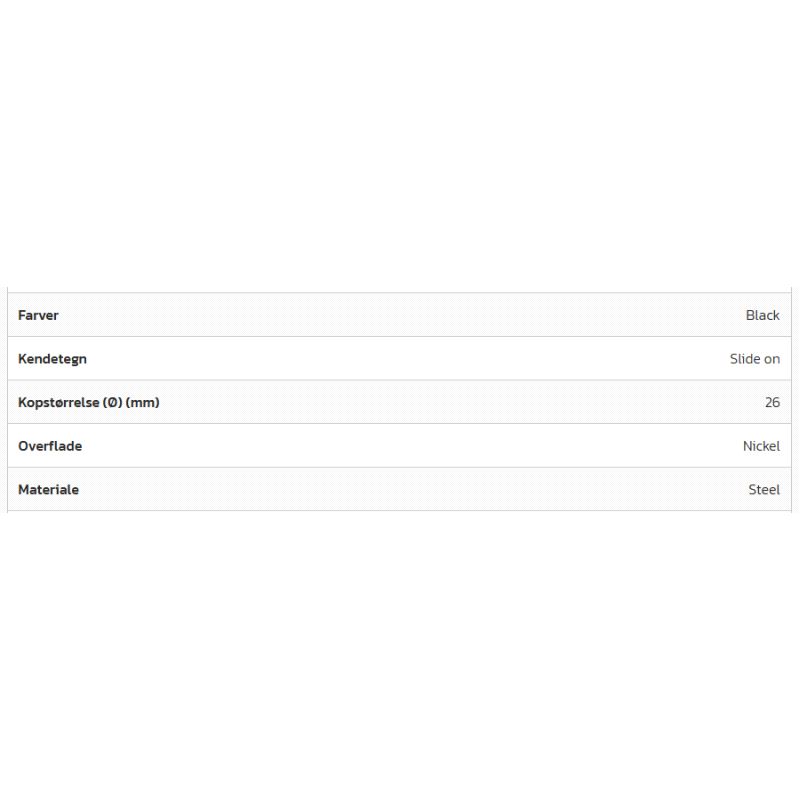Click the Farver label

(38, 315)
